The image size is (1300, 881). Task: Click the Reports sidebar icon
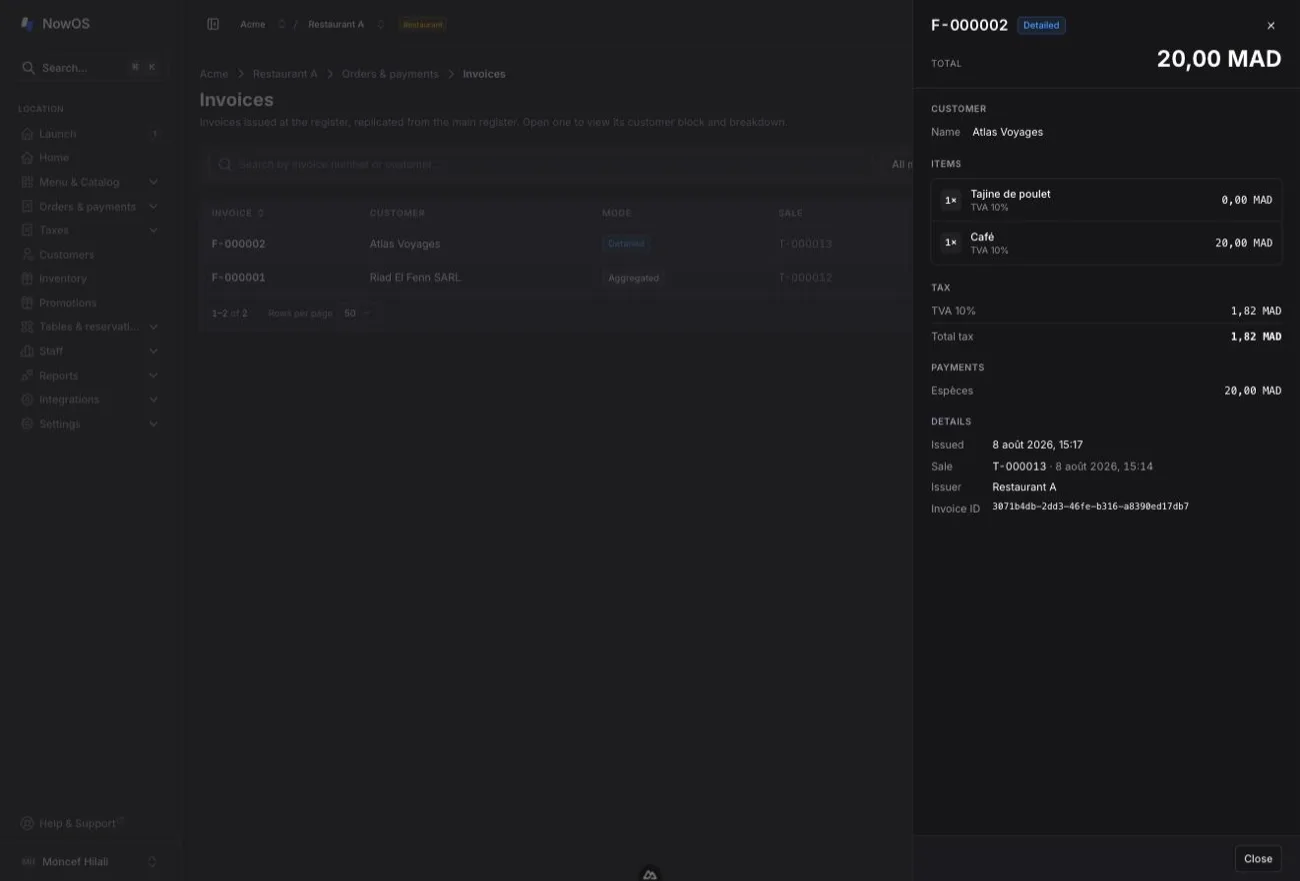(x=27, y=376)
